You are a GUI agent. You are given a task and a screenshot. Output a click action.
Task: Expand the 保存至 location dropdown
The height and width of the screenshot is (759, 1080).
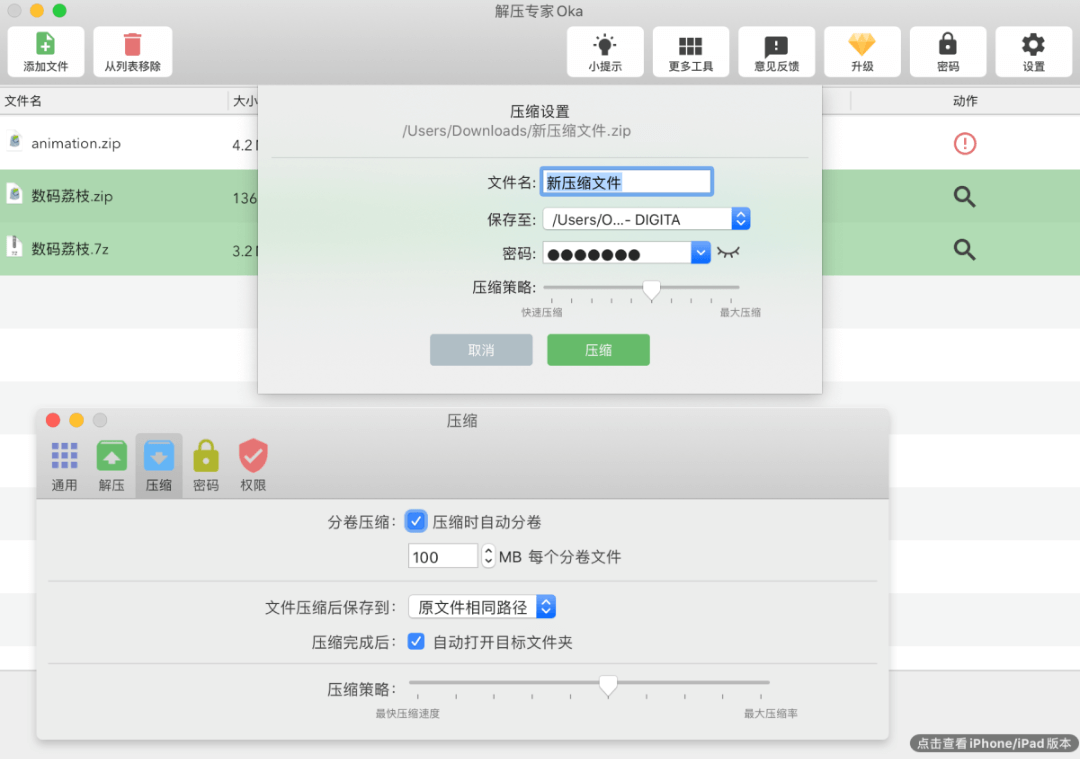[740, 219]
